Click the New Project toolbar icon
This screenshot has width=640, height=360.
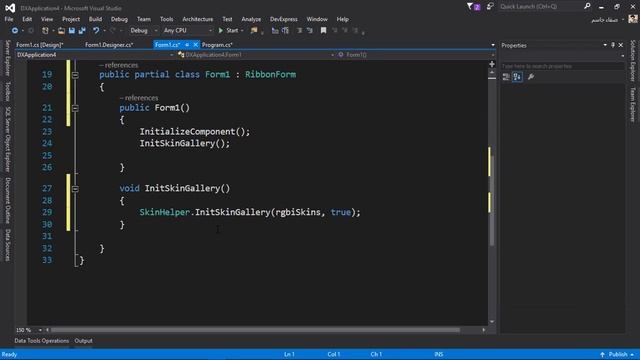coord(45,31)
